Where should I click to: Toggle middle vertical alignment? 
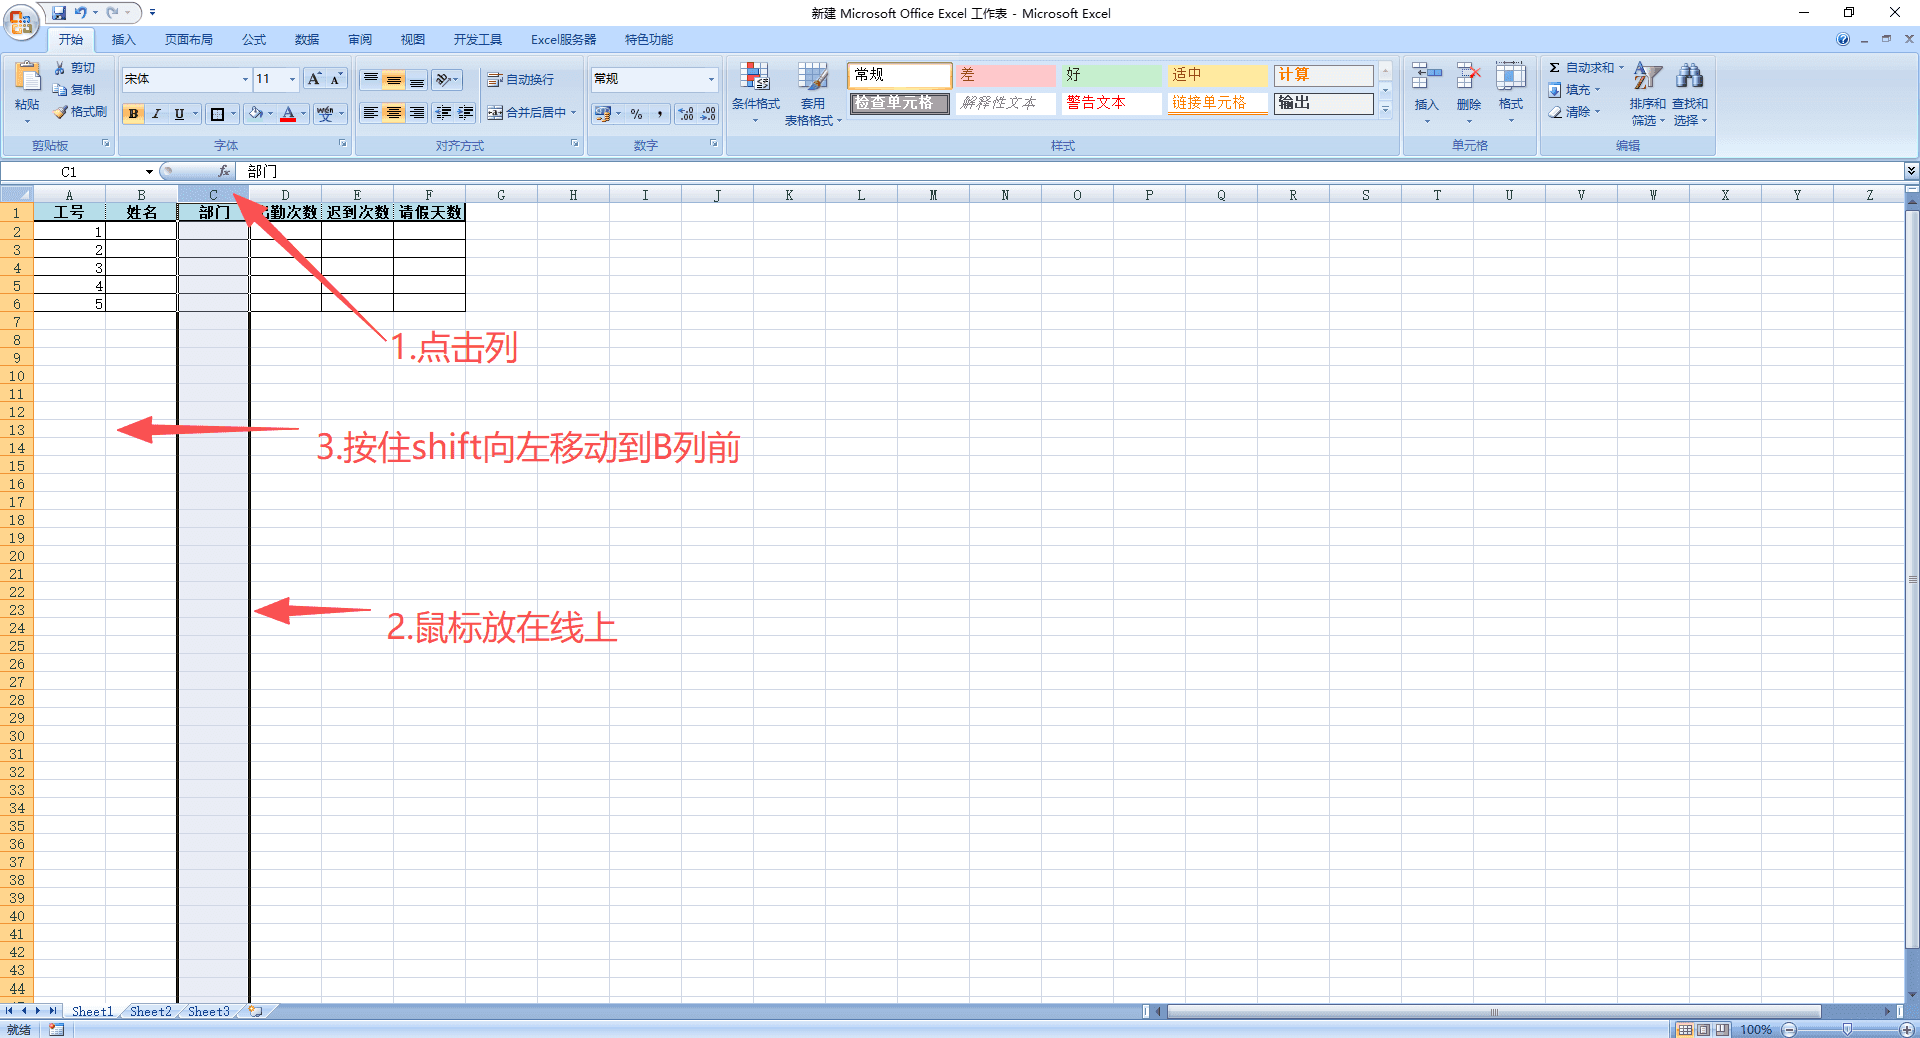click(394, 80)
